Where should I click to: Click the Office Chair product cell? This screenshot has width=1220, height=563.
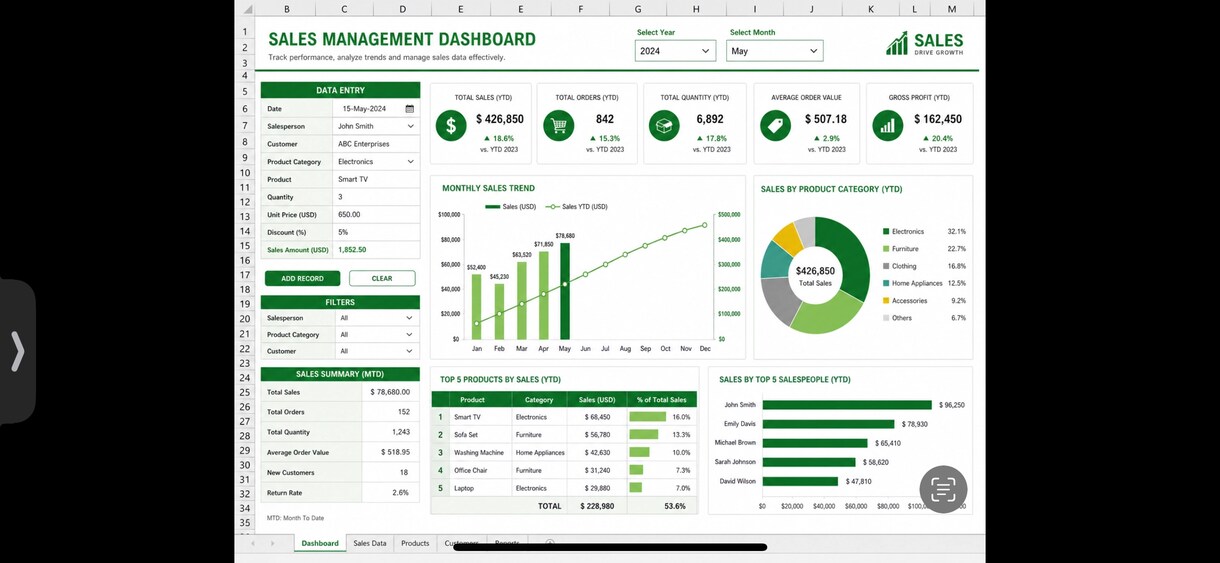click(479, 470)
